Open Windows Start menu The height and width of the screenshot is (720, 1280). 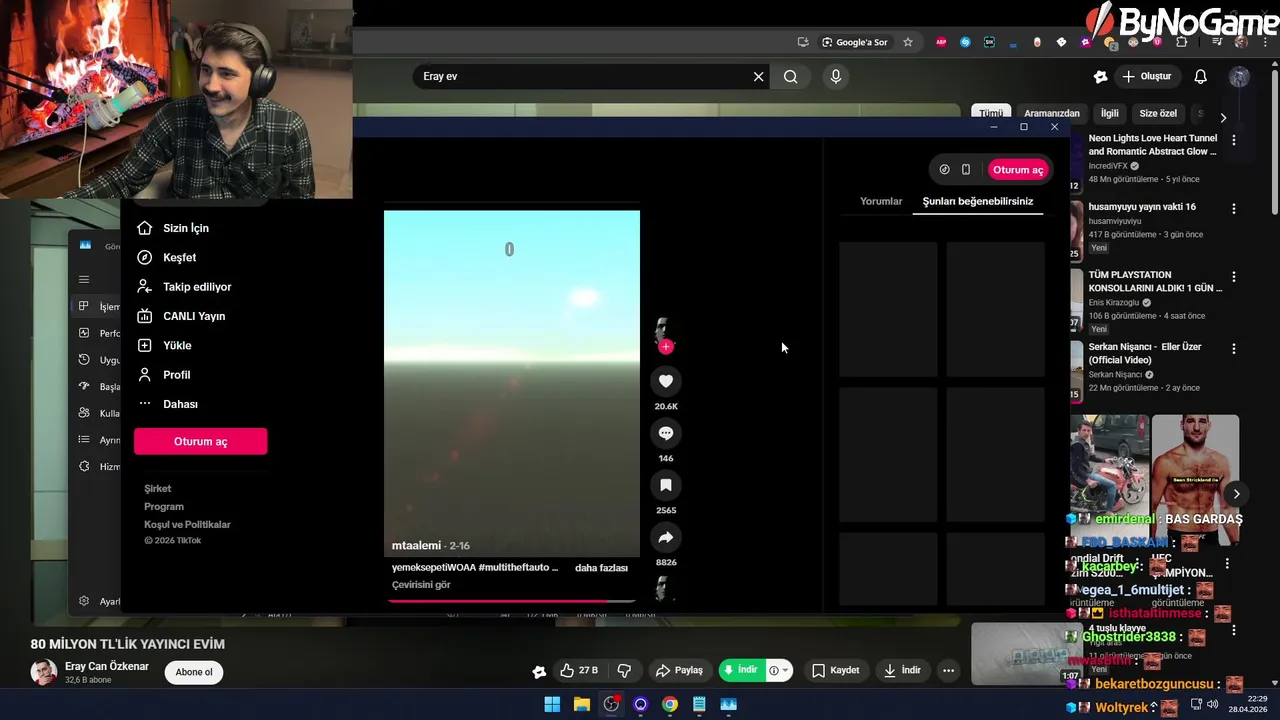pos(552,704)
